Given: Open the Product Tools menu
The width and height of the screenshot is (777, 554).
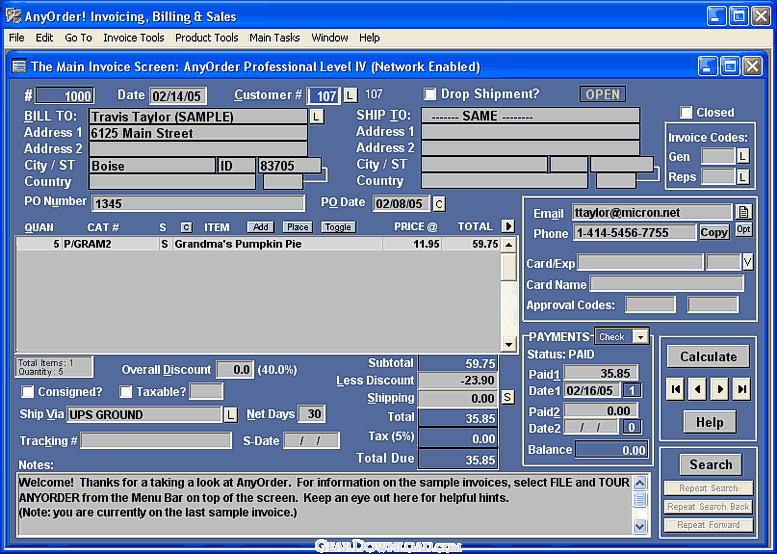Looking at the screenshot, I should point(207,38).
